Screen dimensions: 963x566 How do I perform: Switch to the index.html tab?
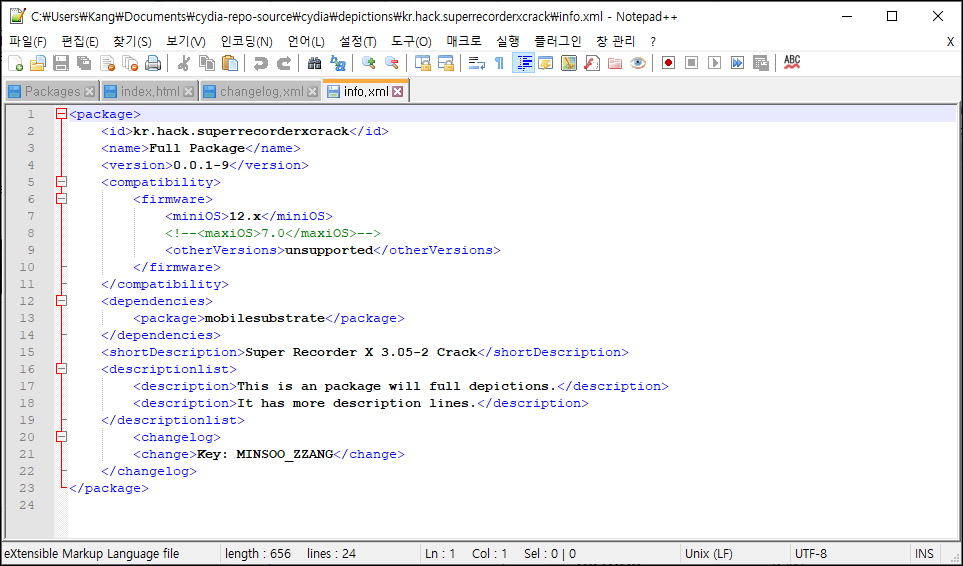(x=150, y=91)
